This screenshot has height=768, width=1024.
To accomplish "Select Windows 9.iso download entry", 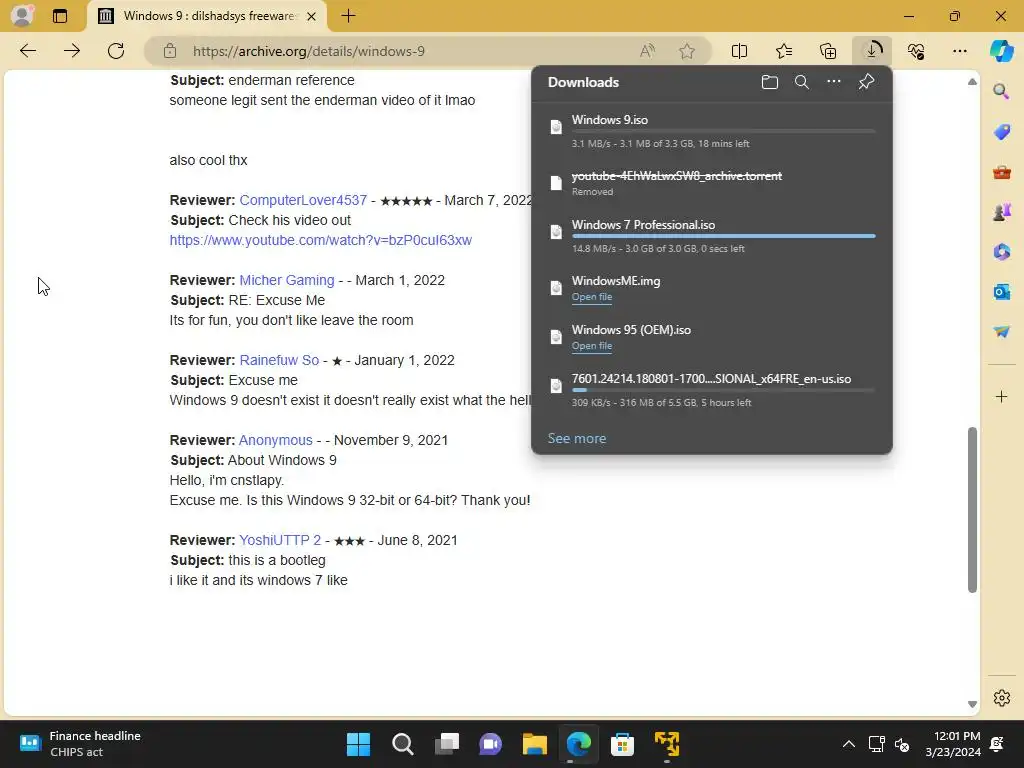I will click(x=712, y=131).
